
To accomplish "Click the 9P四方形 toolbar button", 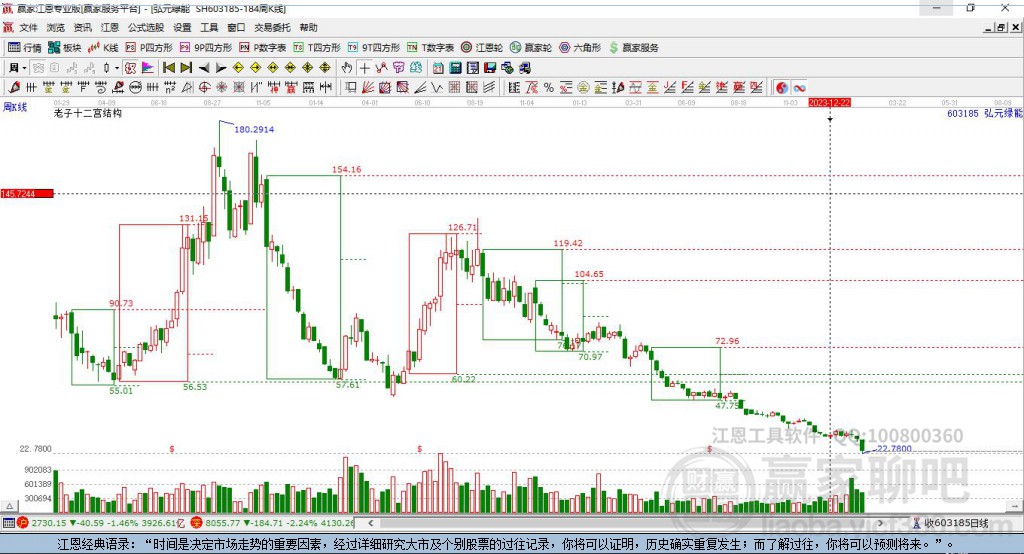I will pyautogui.click(x=206, y=48).
